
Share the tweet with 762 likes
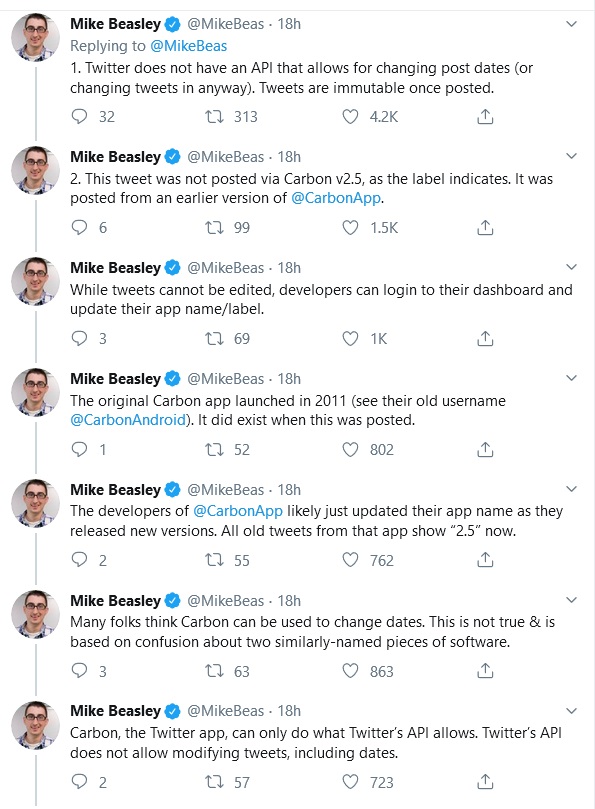point(485,560)
